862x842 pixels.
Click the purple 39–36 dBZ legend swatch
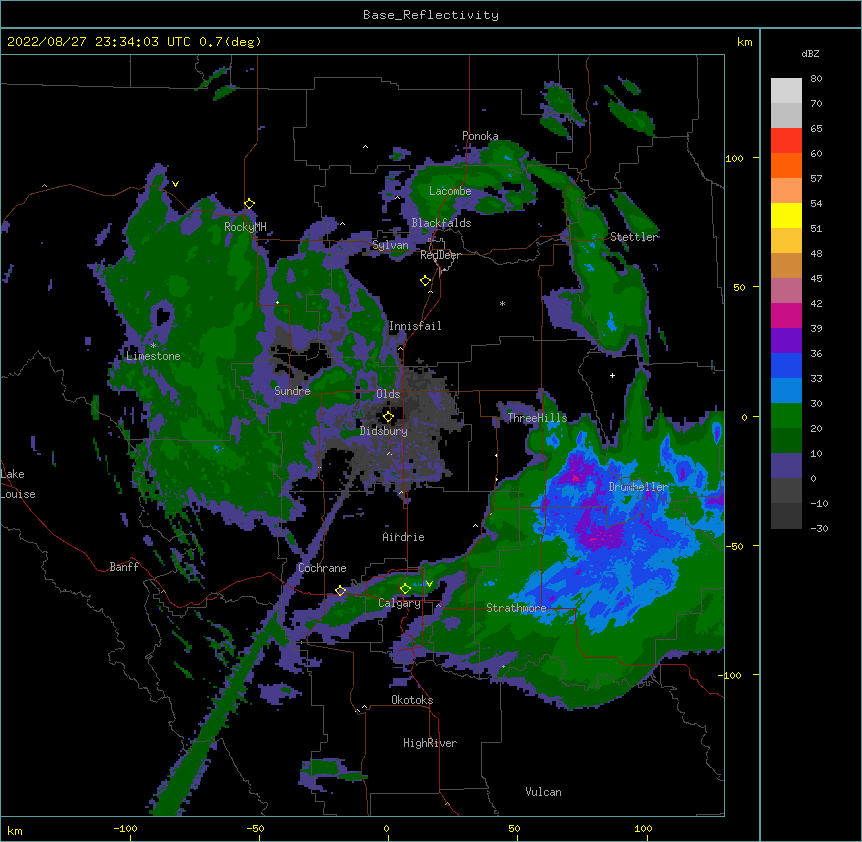pos(786,341)
